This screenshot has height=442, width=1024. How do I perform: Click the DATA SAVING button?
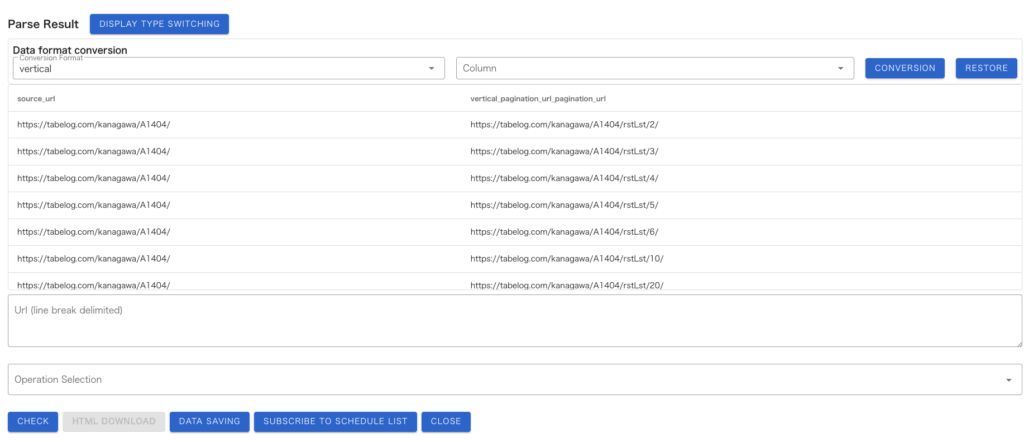tap(210, 422)
